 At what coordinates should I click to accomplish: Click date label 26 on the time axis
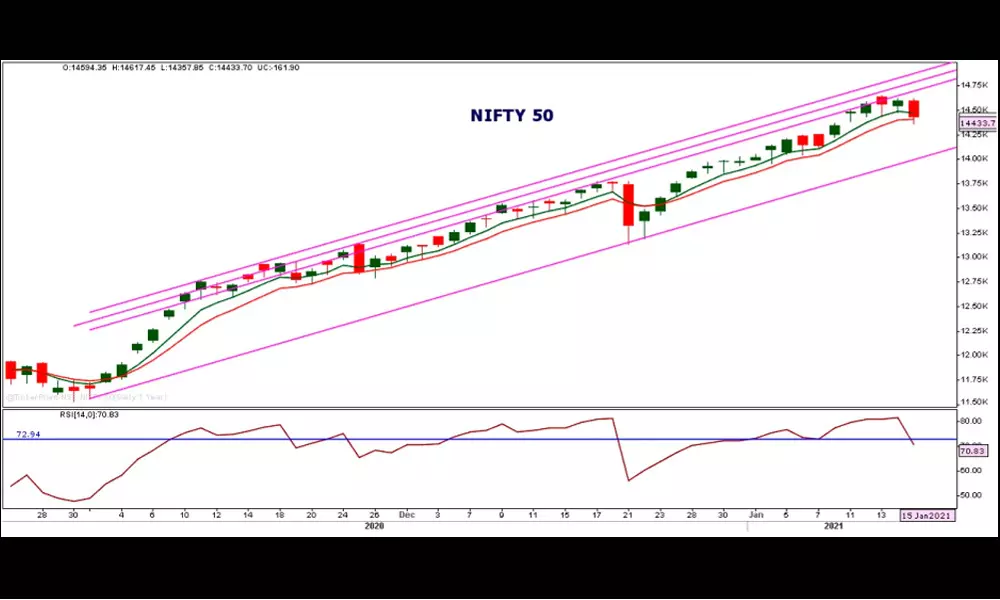click(374, 515)
